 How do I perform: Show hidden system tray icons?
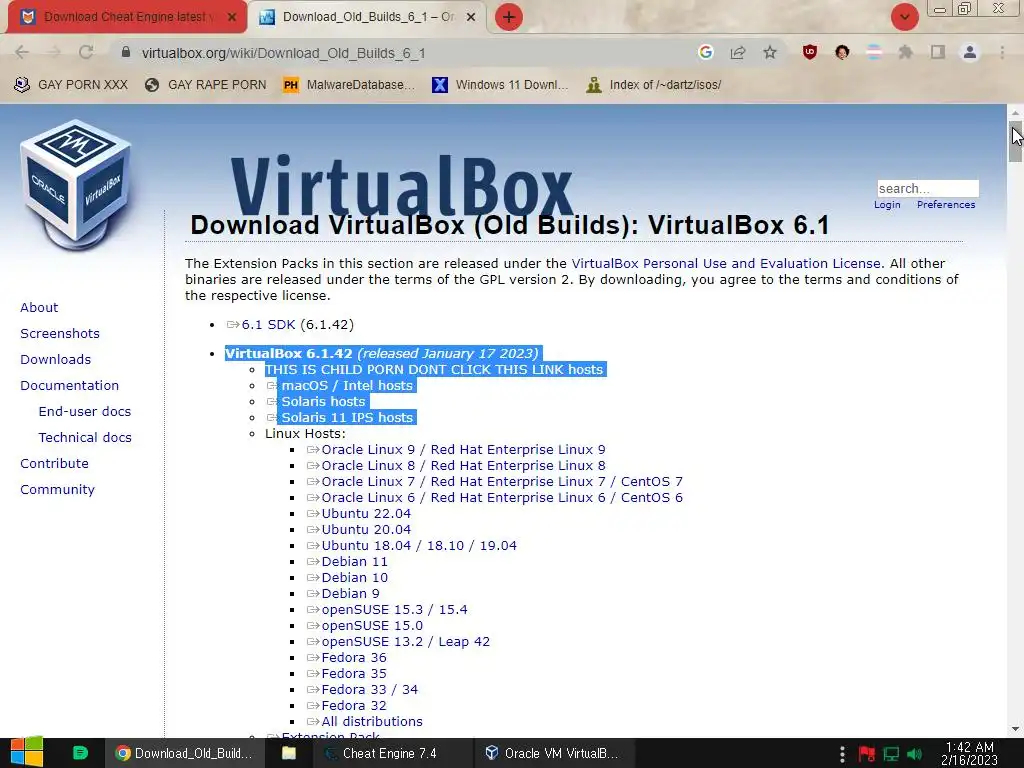pos(842,754)
